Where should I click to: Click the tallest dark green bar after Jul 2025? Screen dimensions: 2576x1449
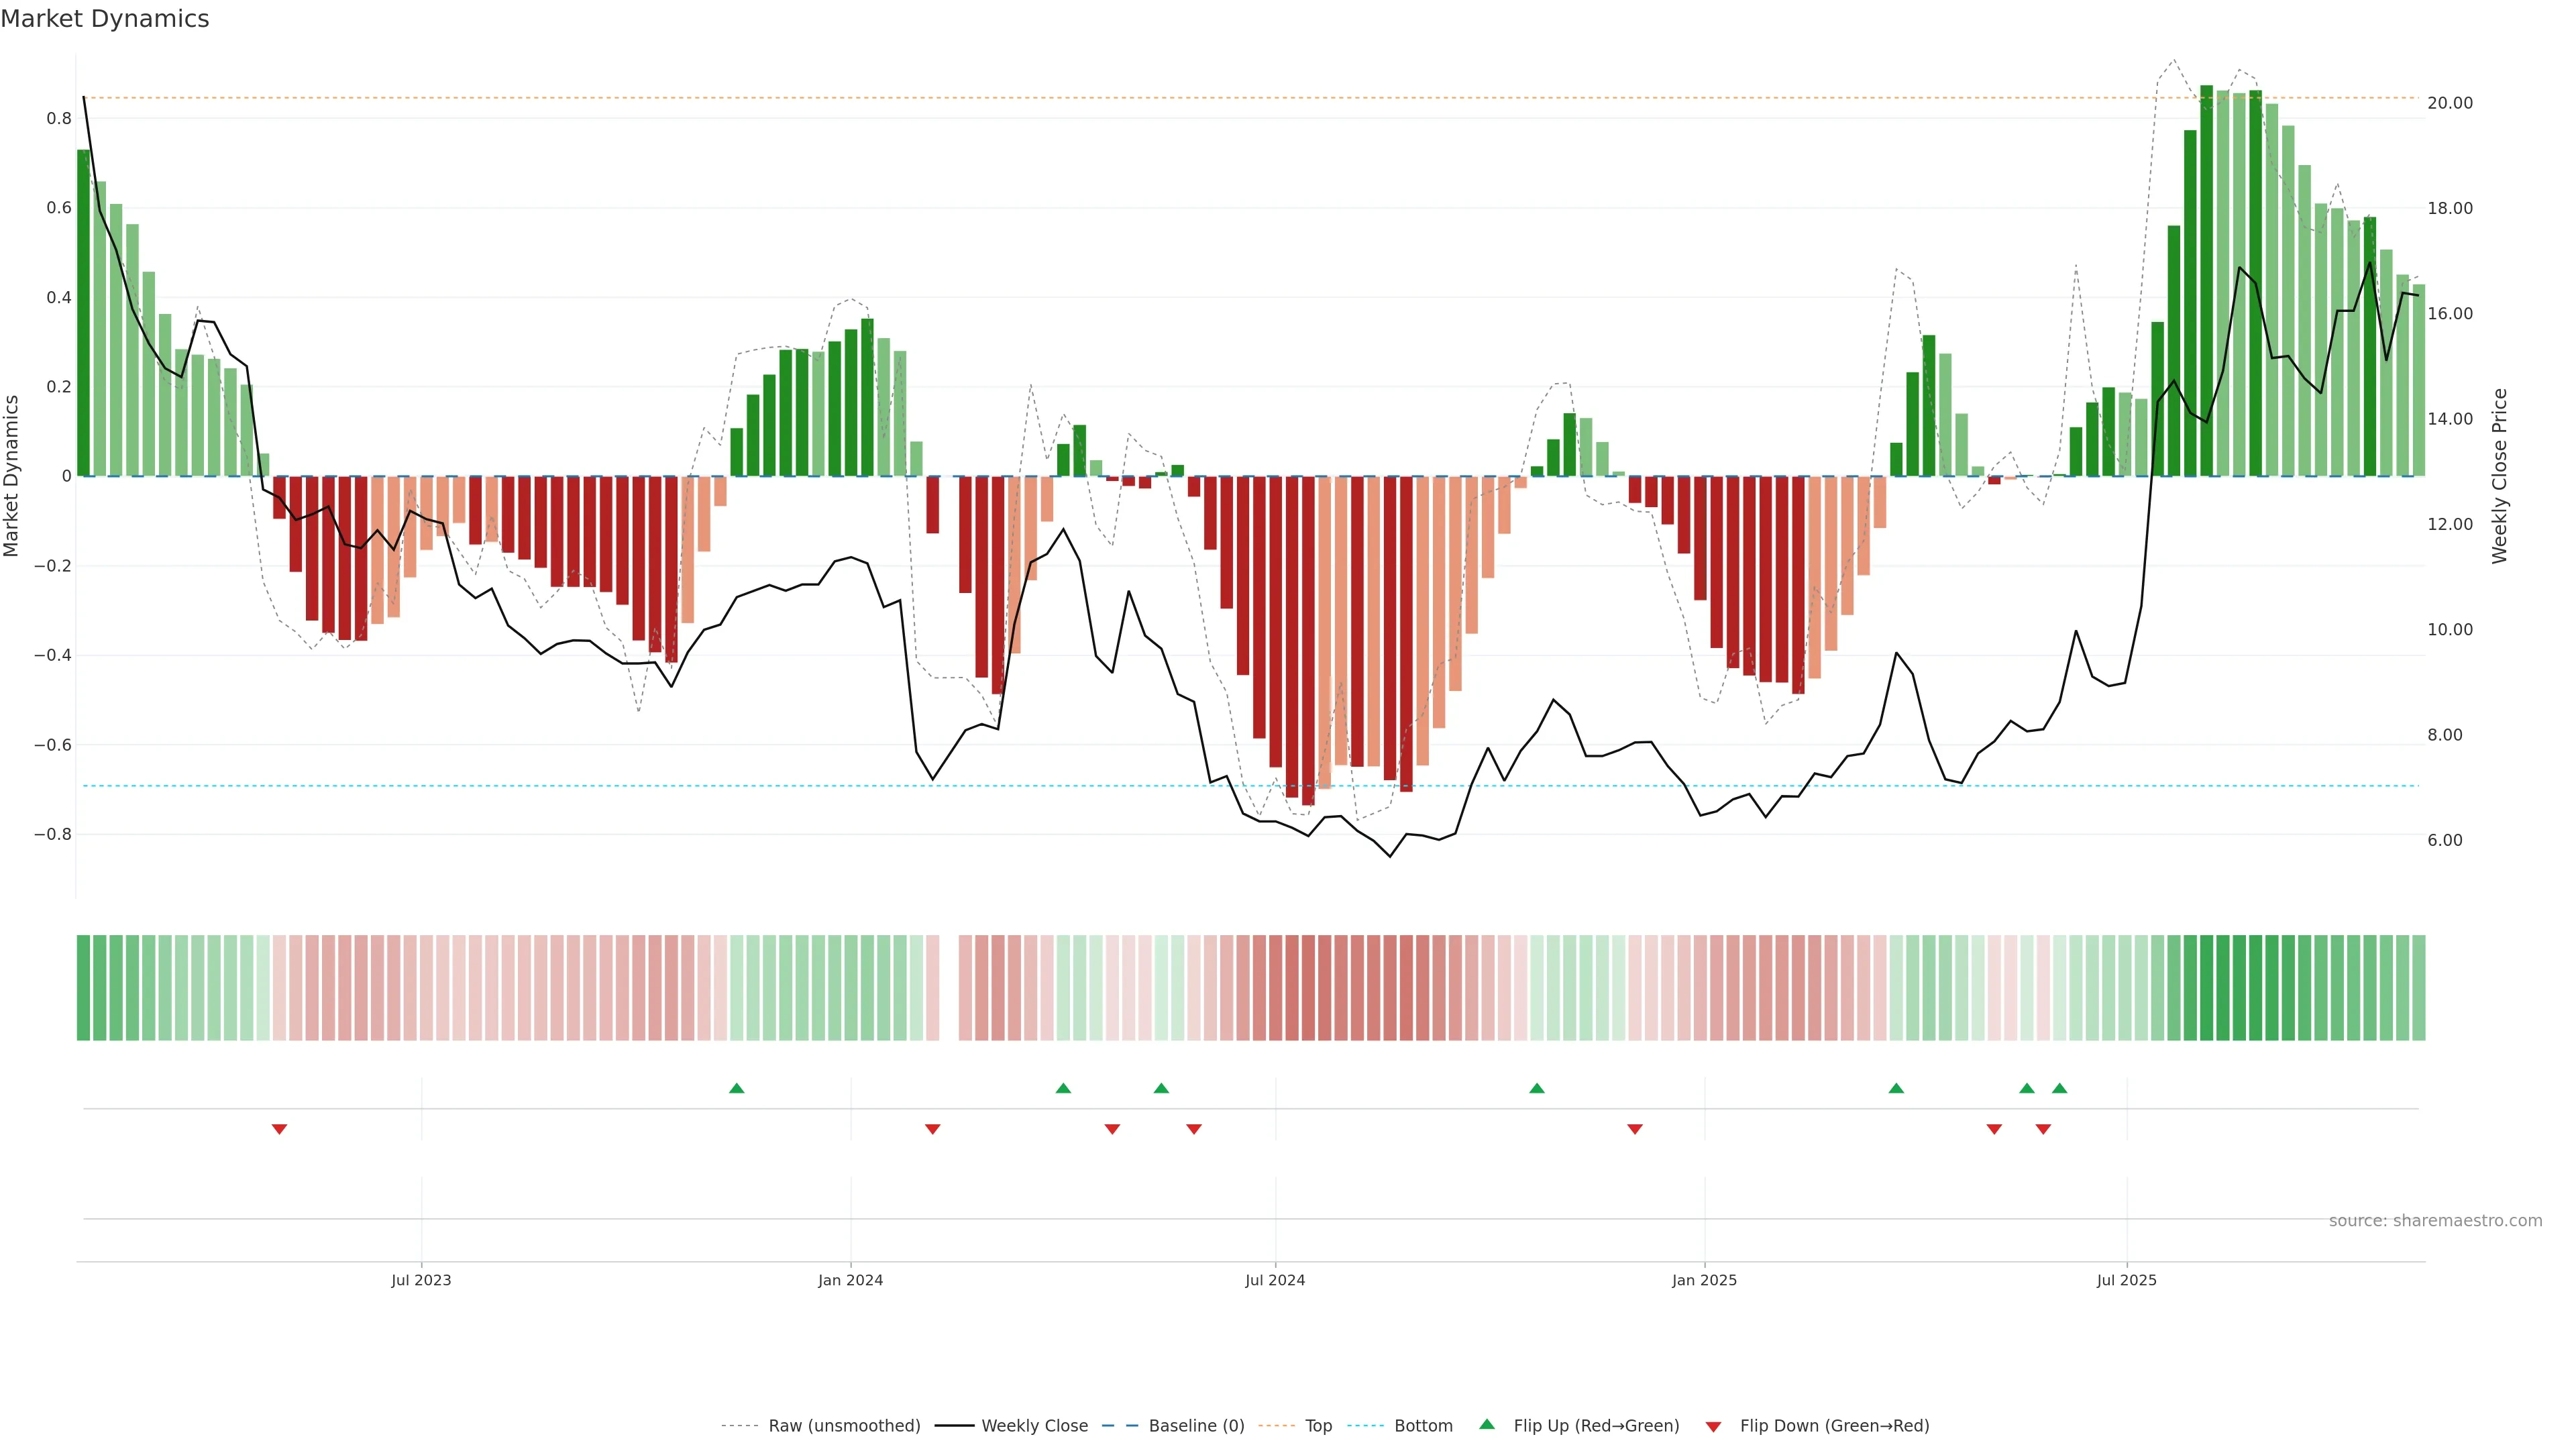click(2206, 280)
